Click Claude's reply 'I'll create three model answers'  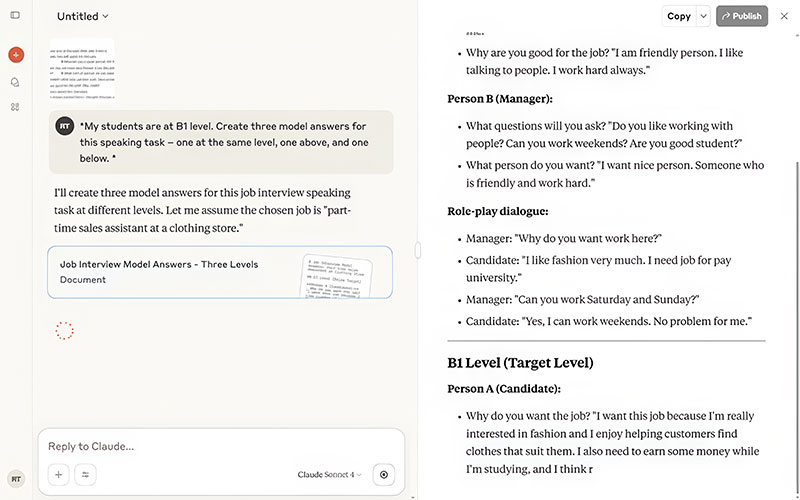pos(203,210)
